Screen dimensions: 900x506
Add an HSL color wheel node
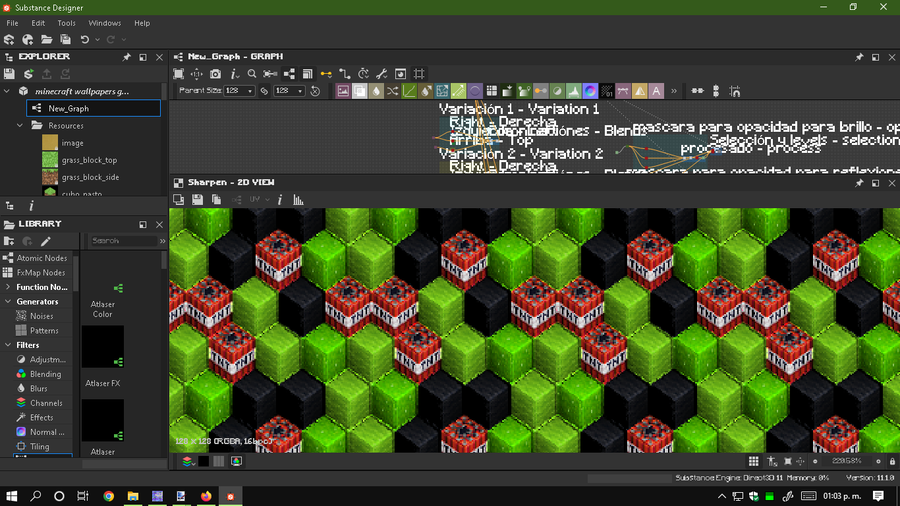point(590,91)
